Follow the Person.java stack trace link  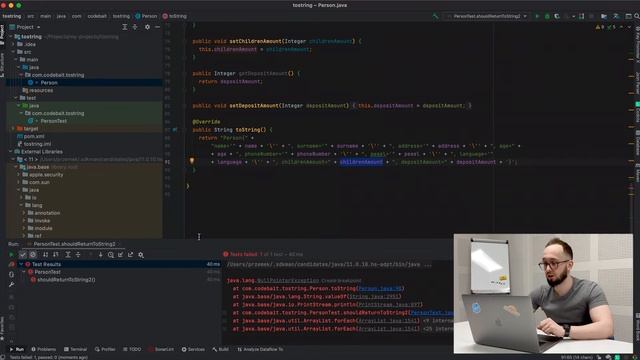pos(379,289)
